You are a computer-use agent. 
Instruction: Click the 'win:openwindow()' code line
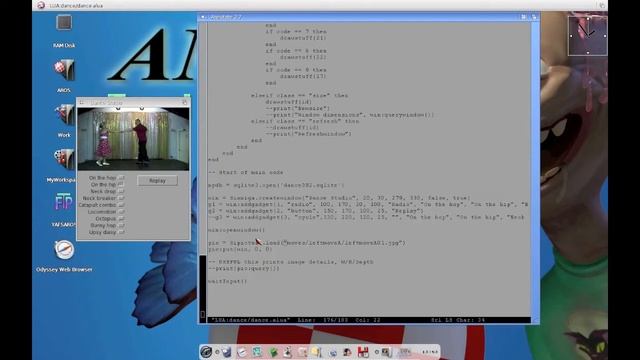236,230
